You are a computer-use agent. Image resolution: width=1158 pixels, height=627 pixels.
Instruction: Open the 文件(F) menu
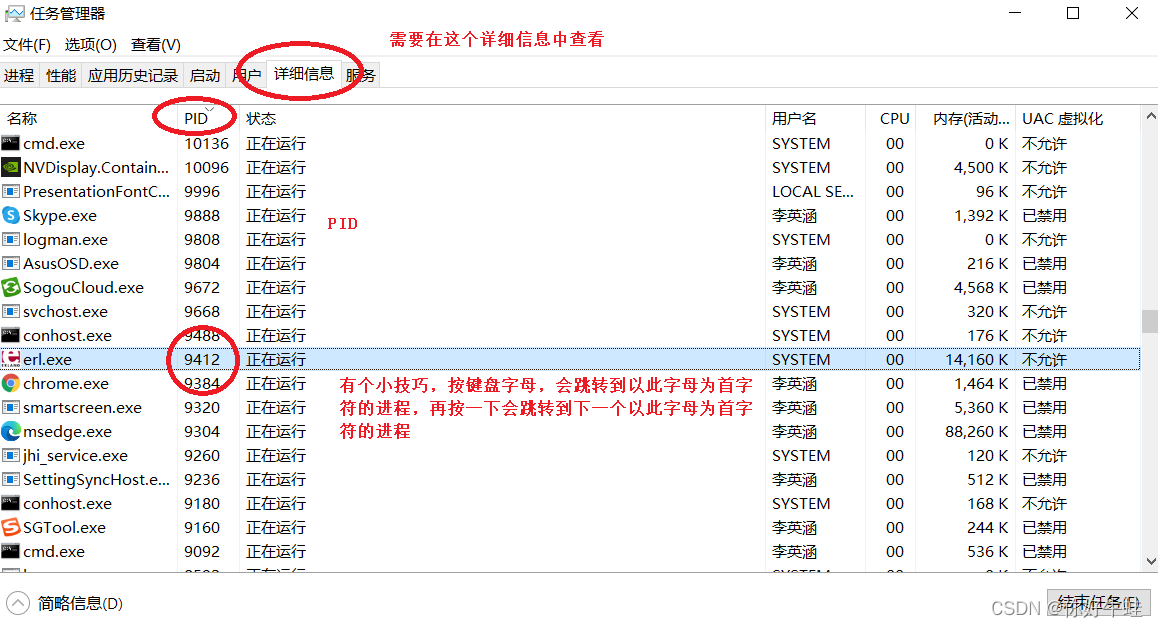tap(27, 45)
